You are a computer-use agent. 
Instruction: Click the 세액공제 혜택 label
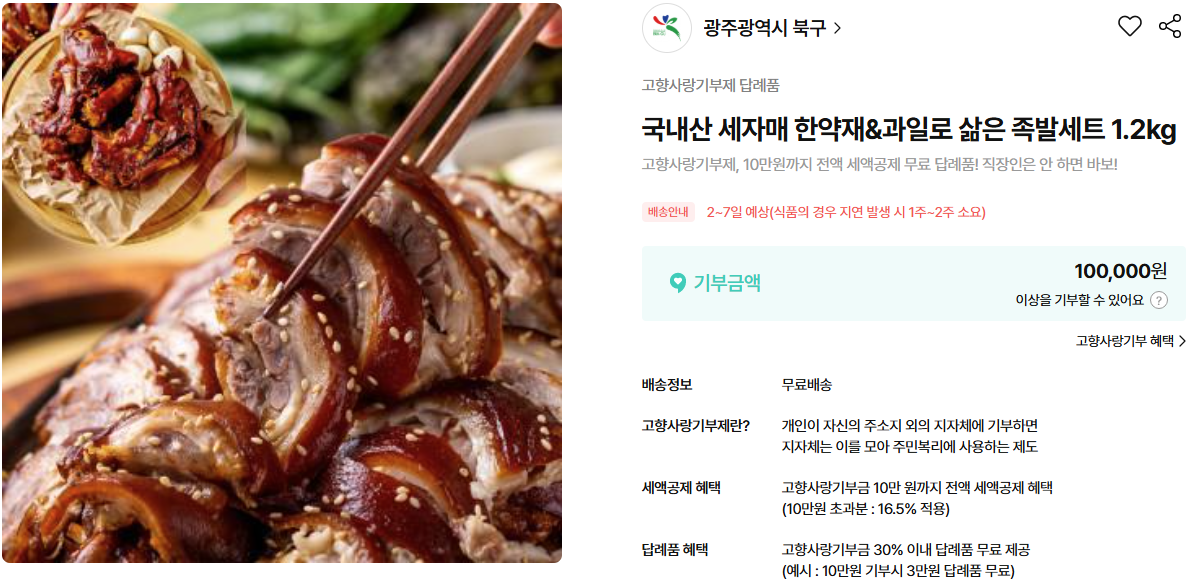(x=681, y=487)
